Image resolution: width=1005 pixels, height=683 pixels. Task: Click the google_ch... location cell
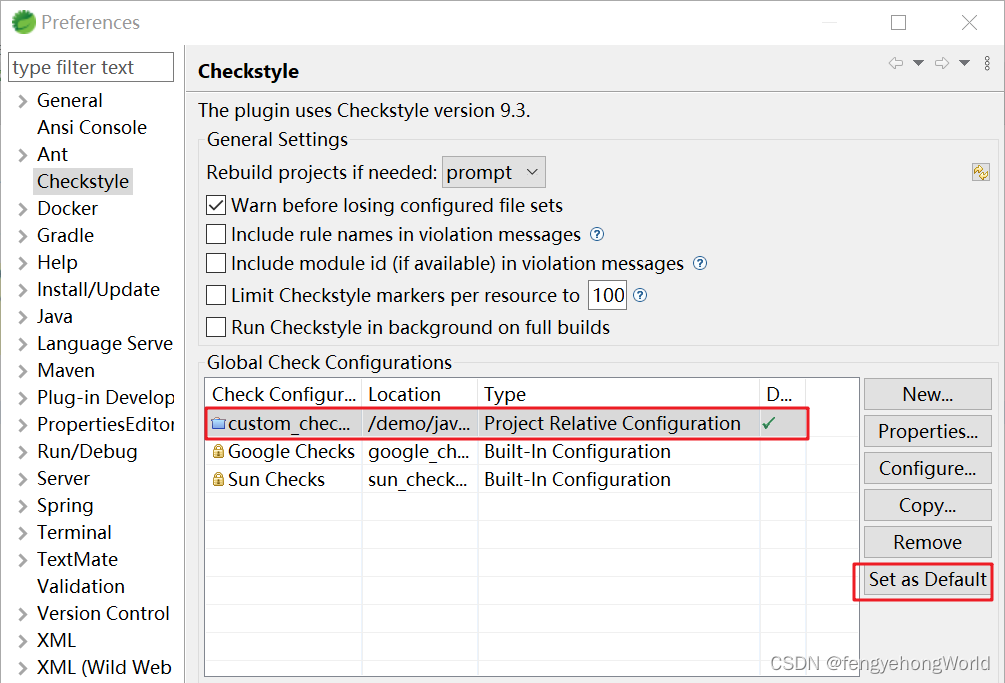click(419, 452)
